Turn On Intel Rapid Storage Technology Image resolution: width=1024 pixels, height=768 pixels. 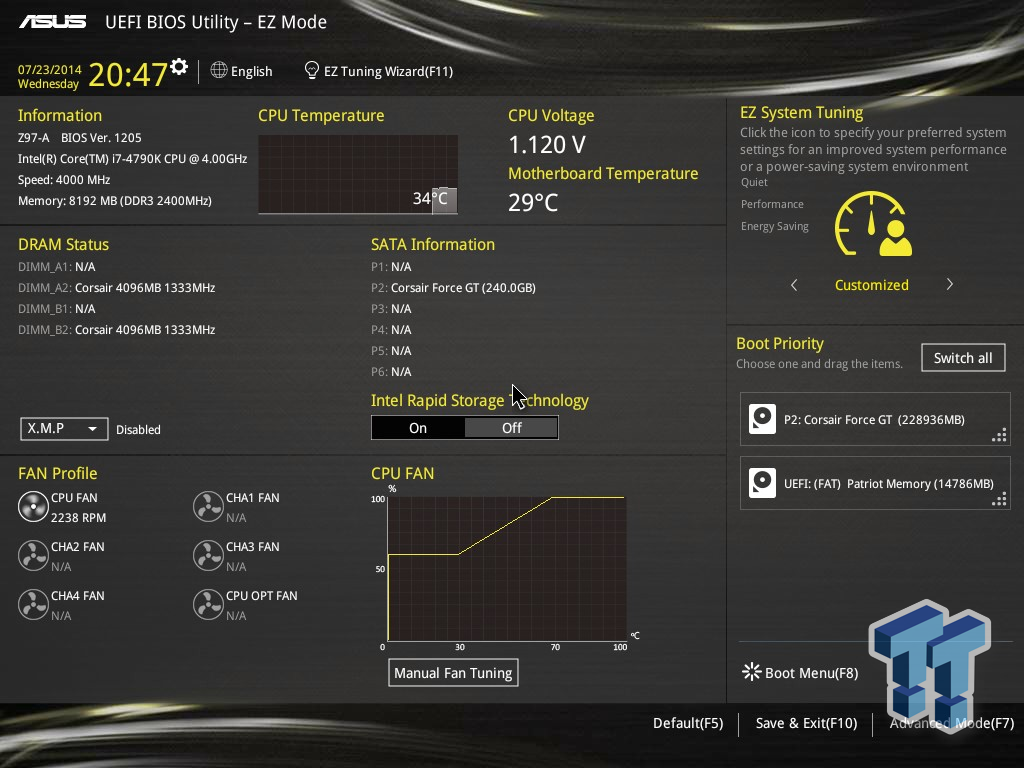[x=418, y=427]
